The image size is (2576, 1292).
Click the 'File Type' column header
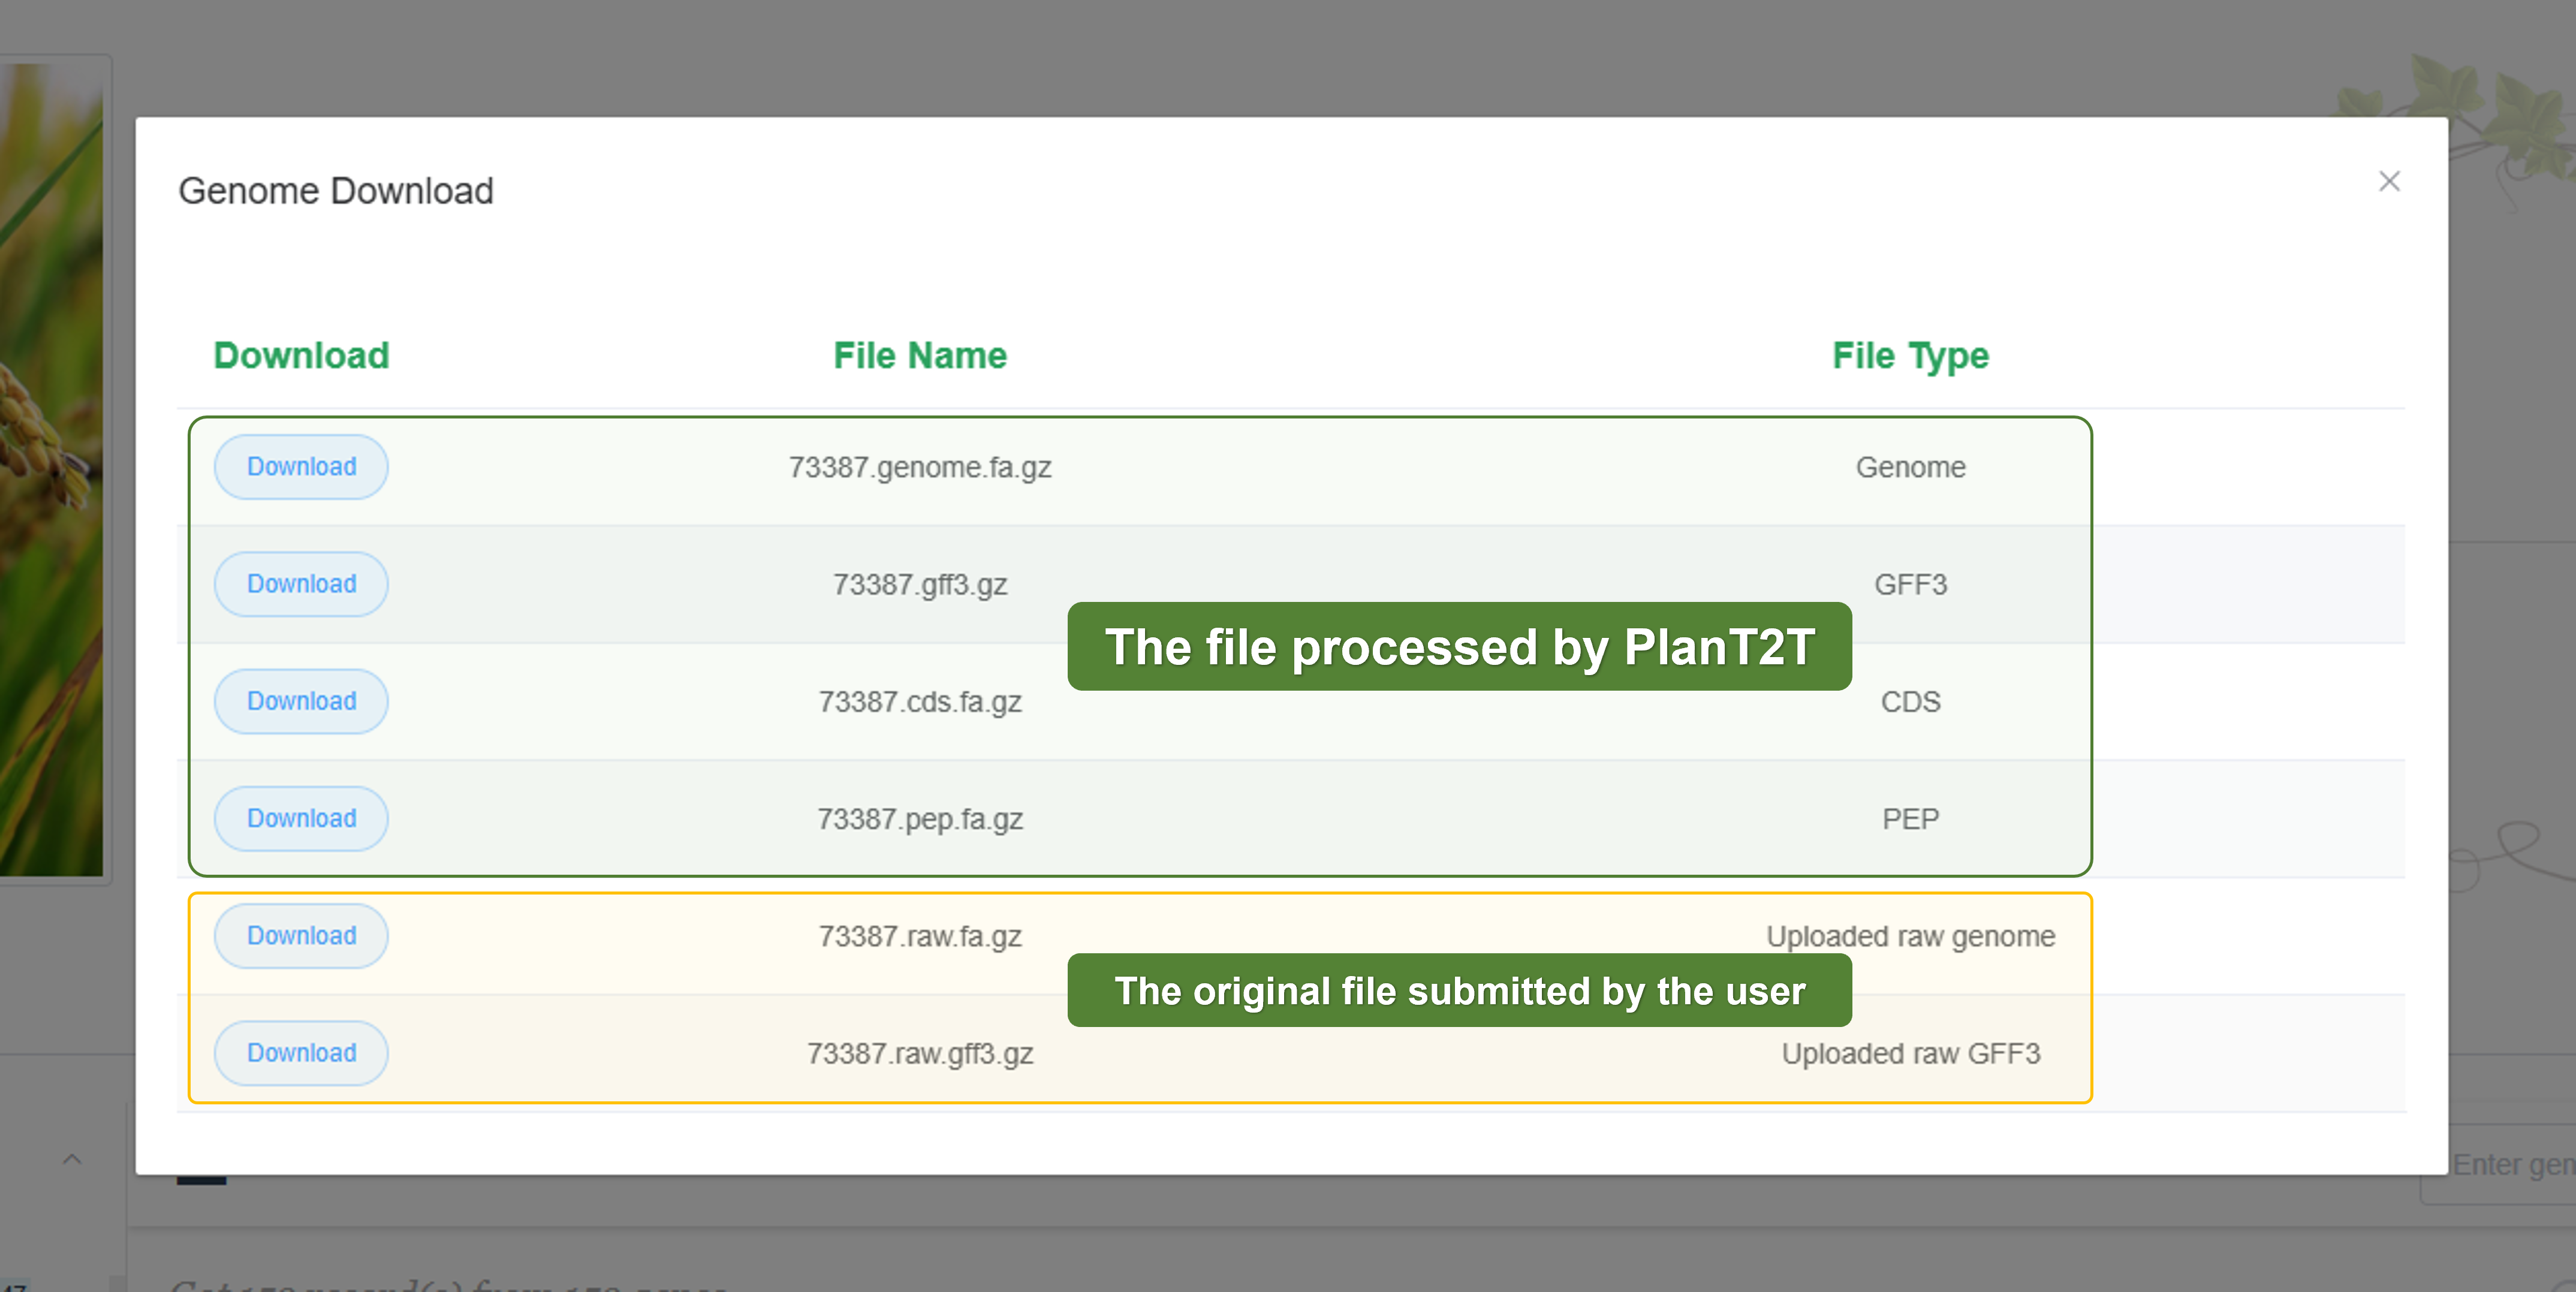click(1910, 356)
